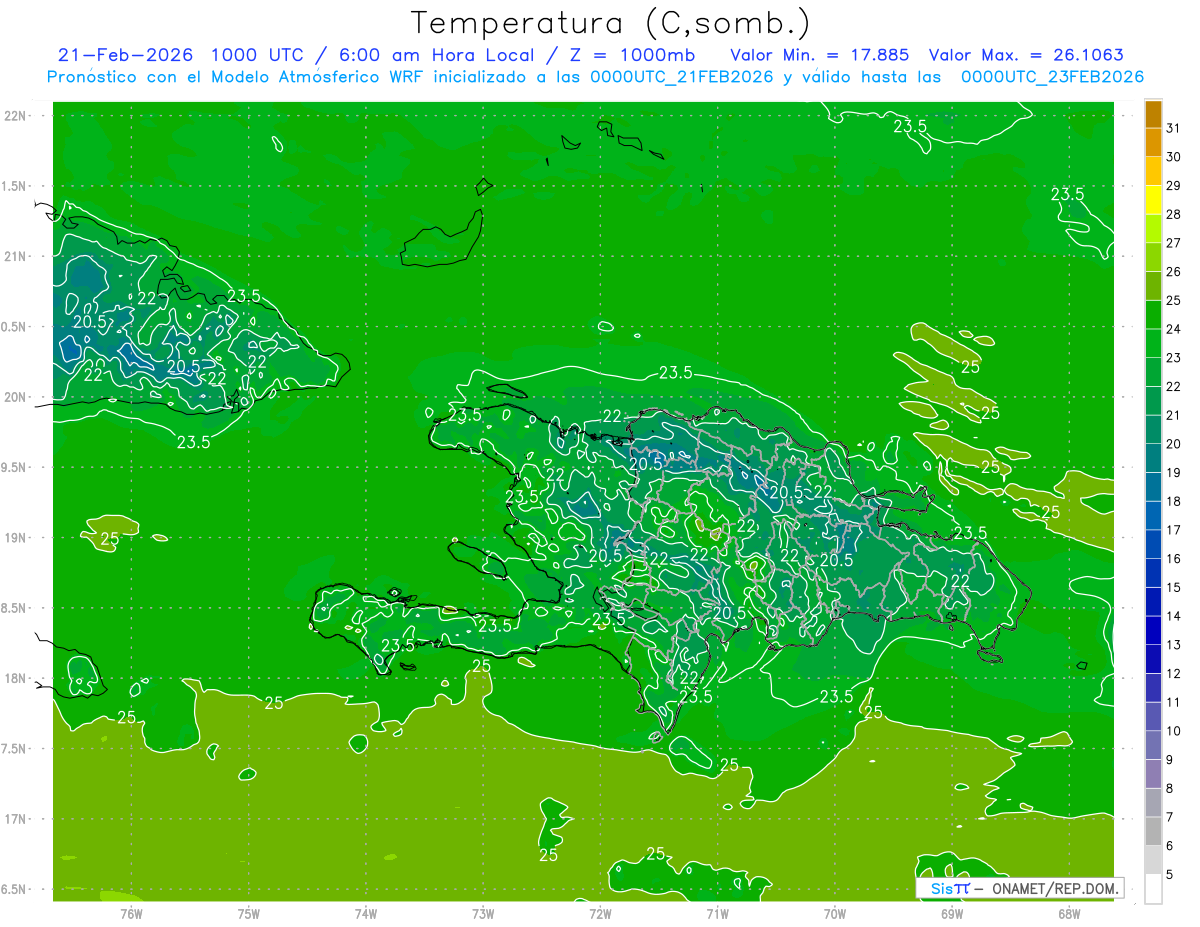Click the '17N' latitude axis label
This screenshot has width=1200, height=927.
pyautogui.click(x=14, y=820)
